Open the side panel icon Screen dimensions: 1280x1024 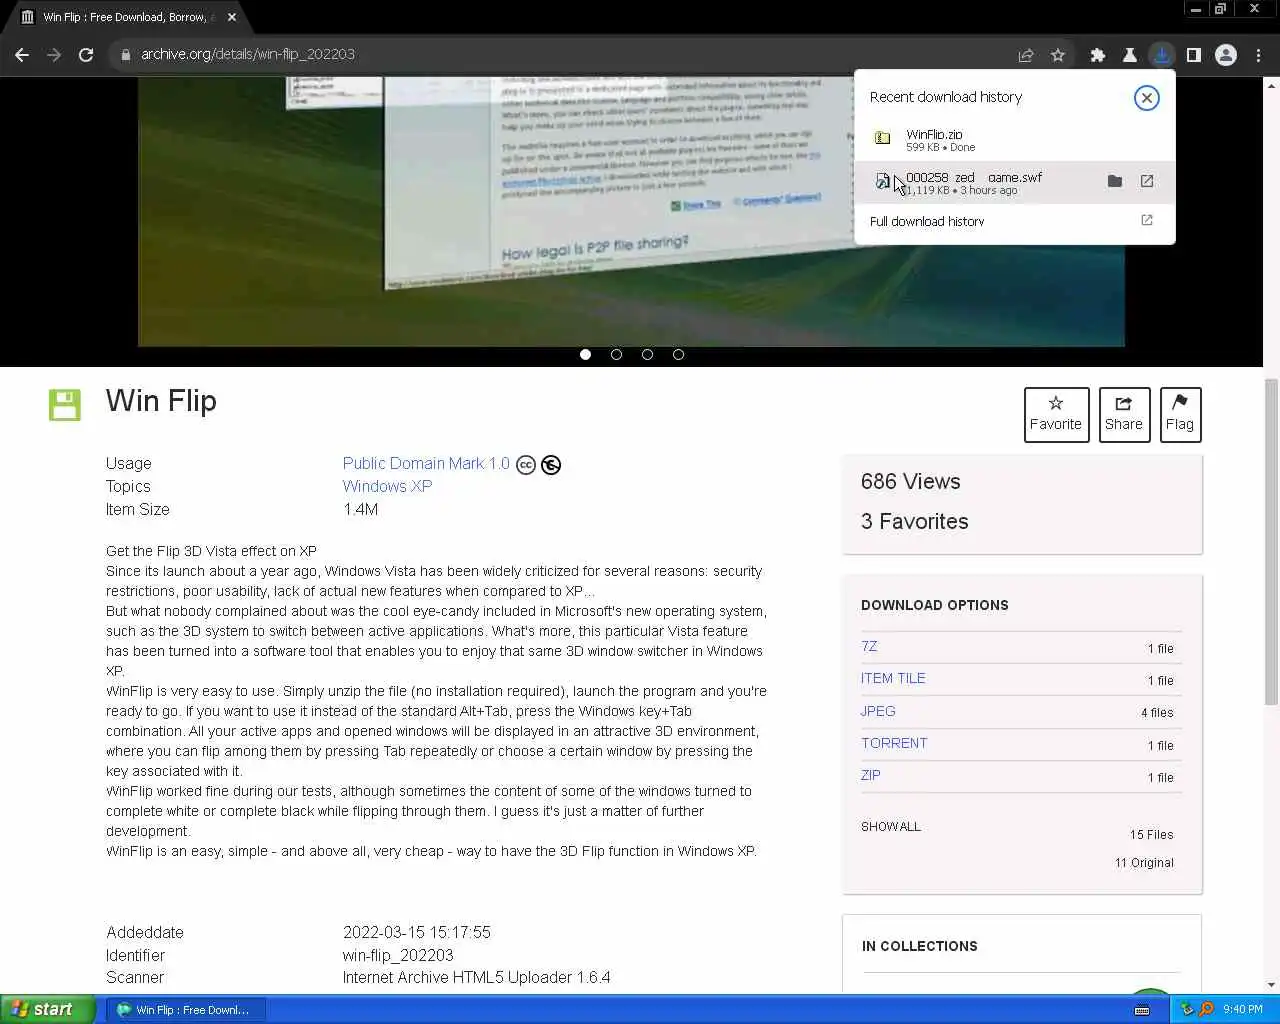(x=1194, y=55)
